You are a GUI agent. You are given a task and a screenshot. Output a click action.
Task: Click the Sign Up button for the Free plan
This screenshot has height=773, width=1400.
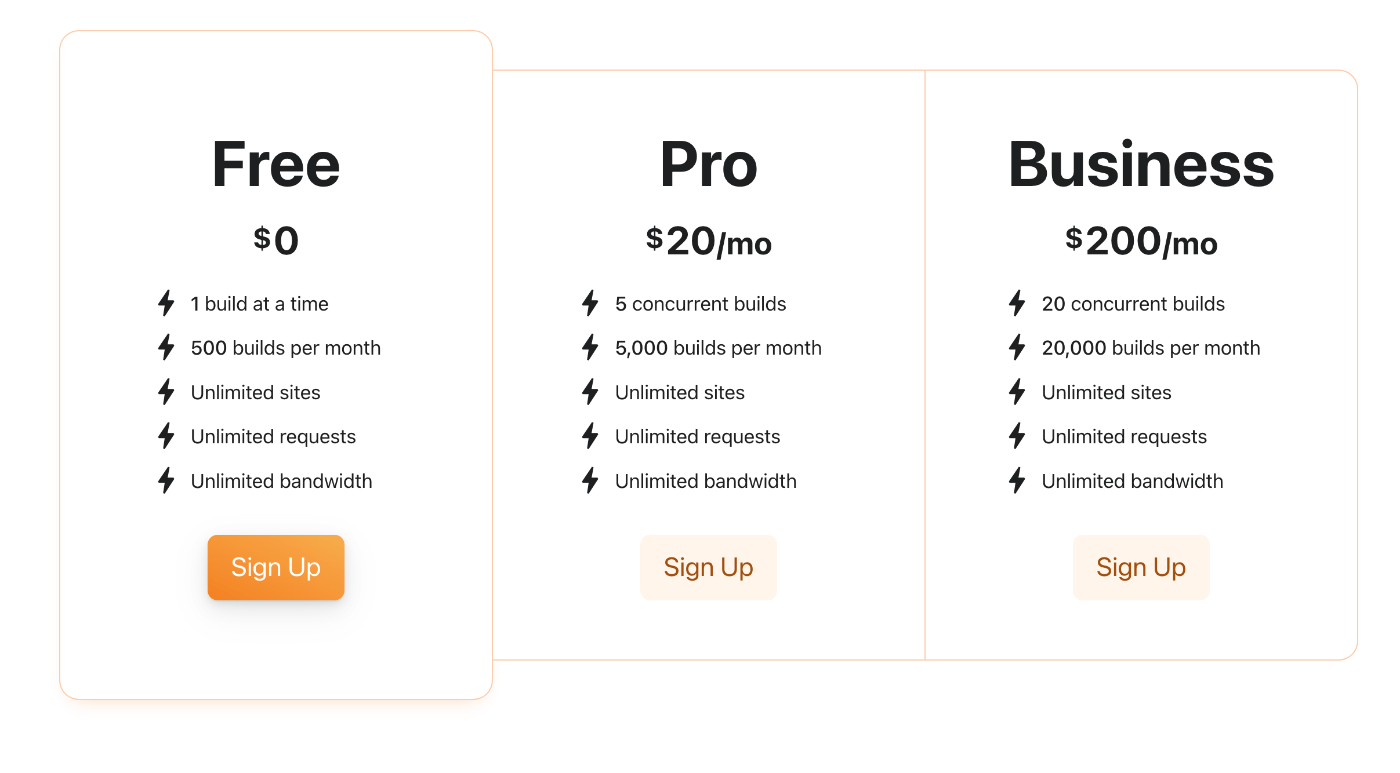[276, 567]
